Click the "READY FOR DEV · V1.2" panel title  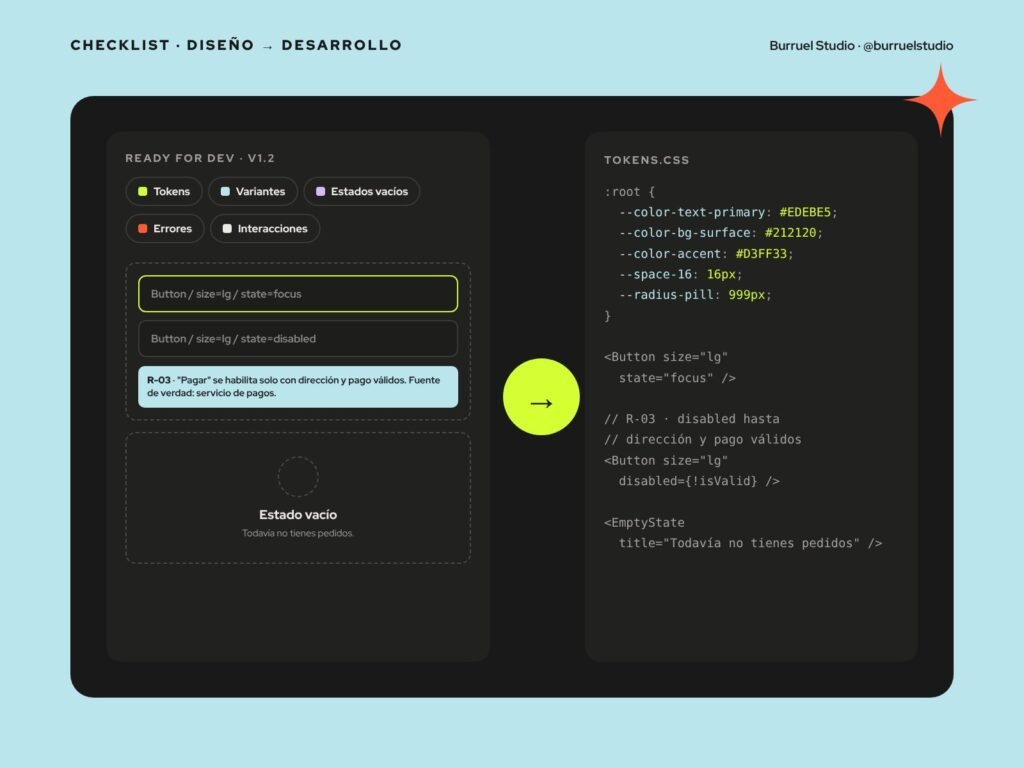pyautogui.click(x=200, y=158)
